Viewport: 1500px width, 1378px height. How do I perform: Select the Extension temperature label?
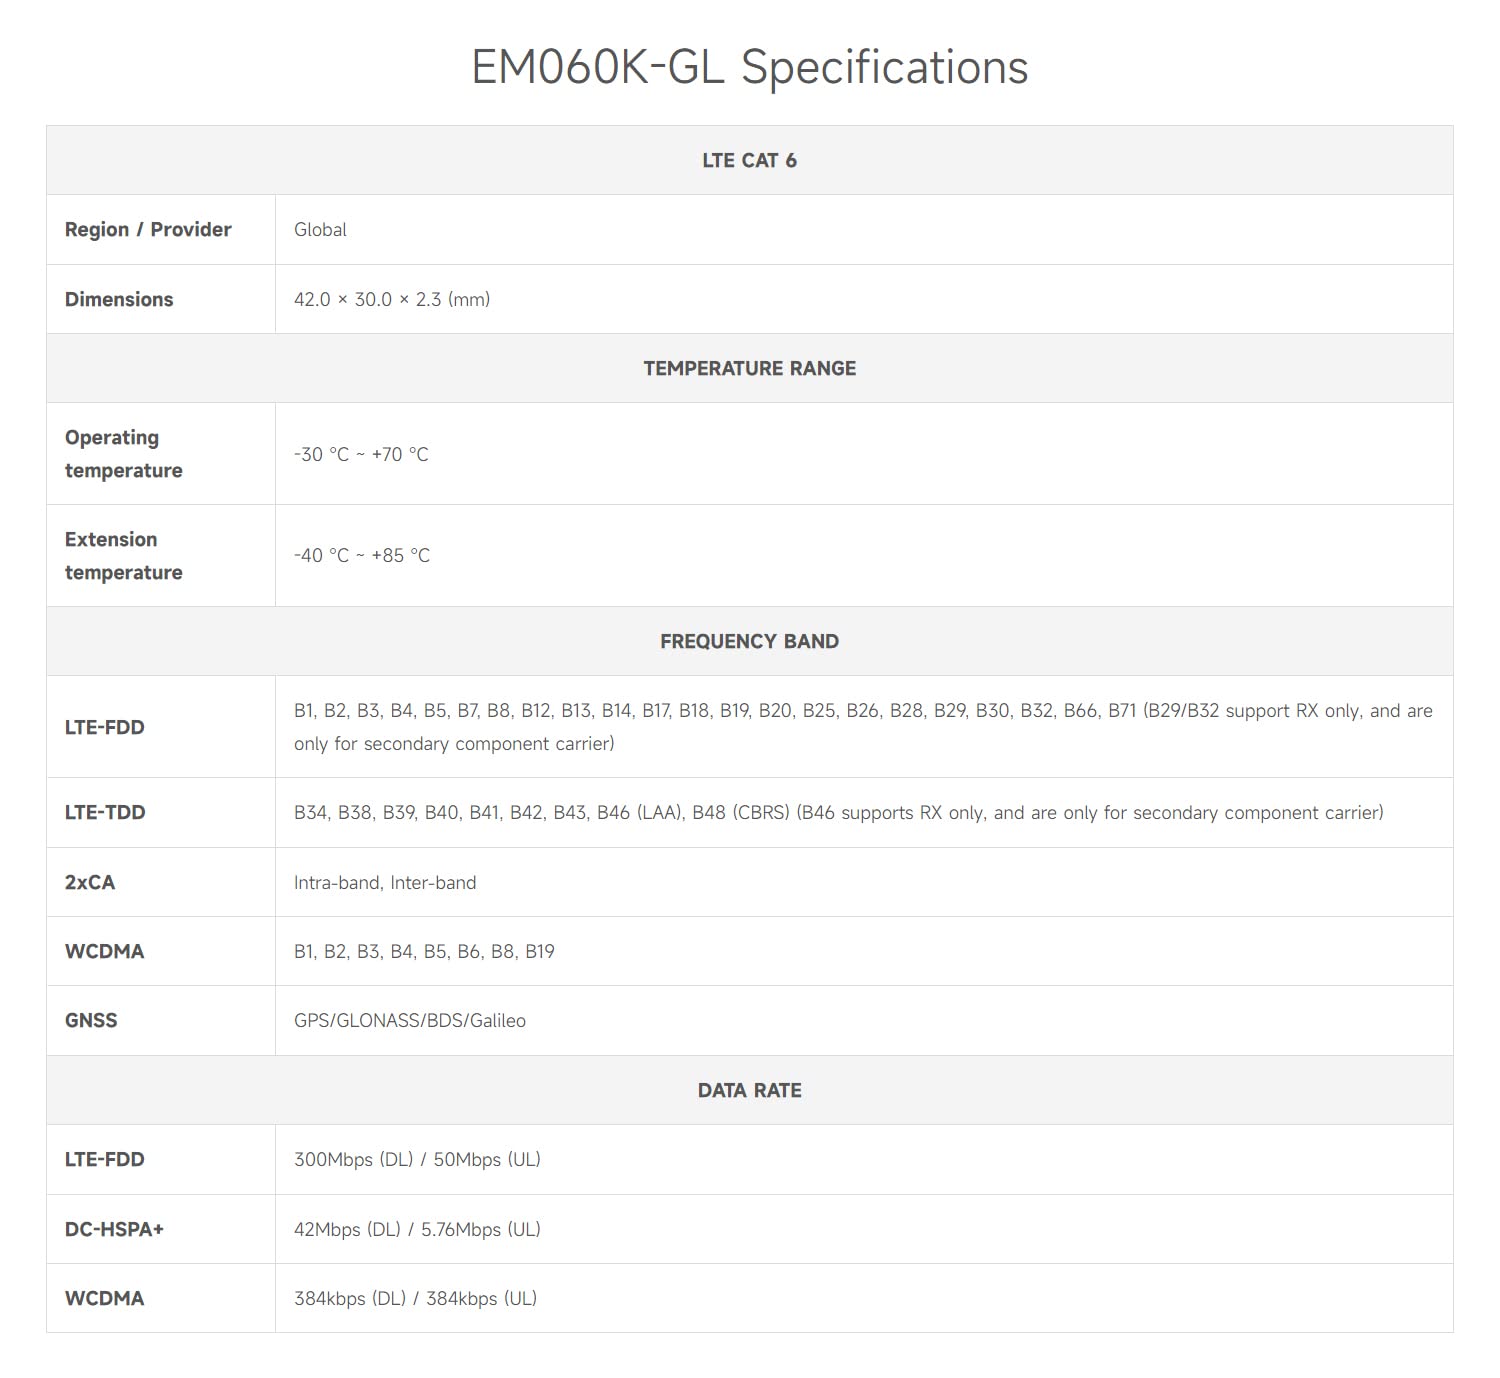(124, 556)
